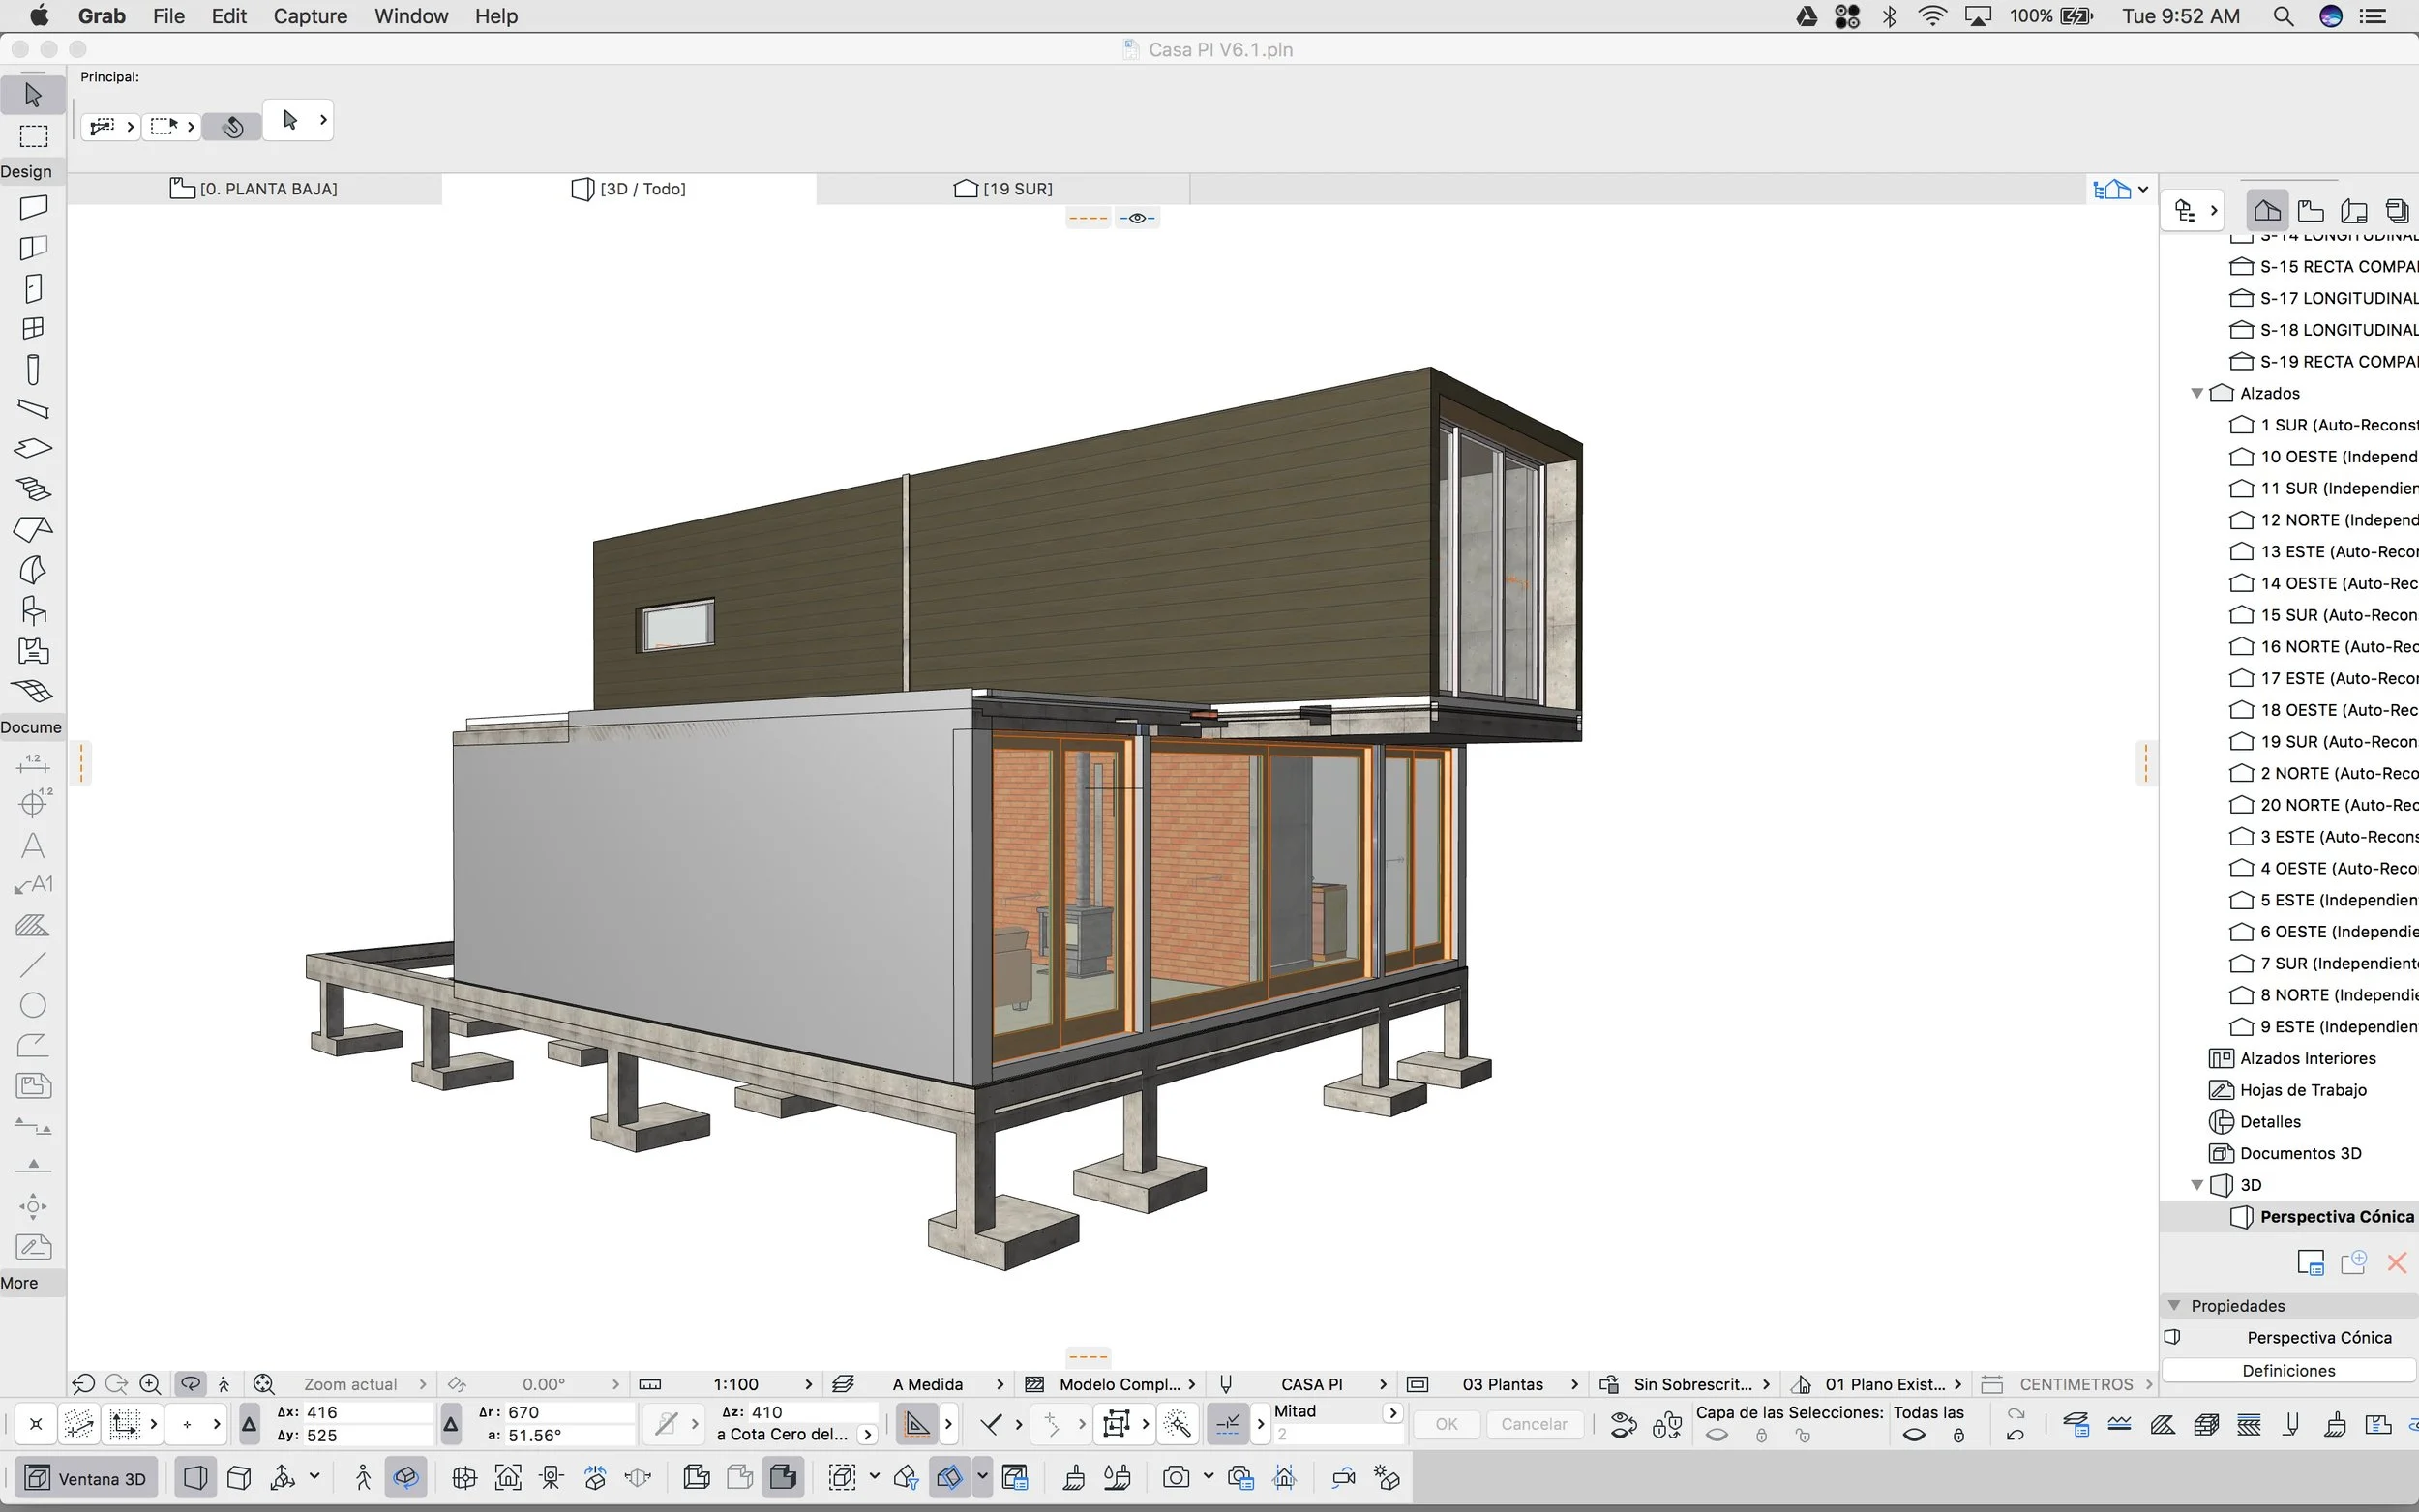Select the Zone tool

tap(33, 651)
